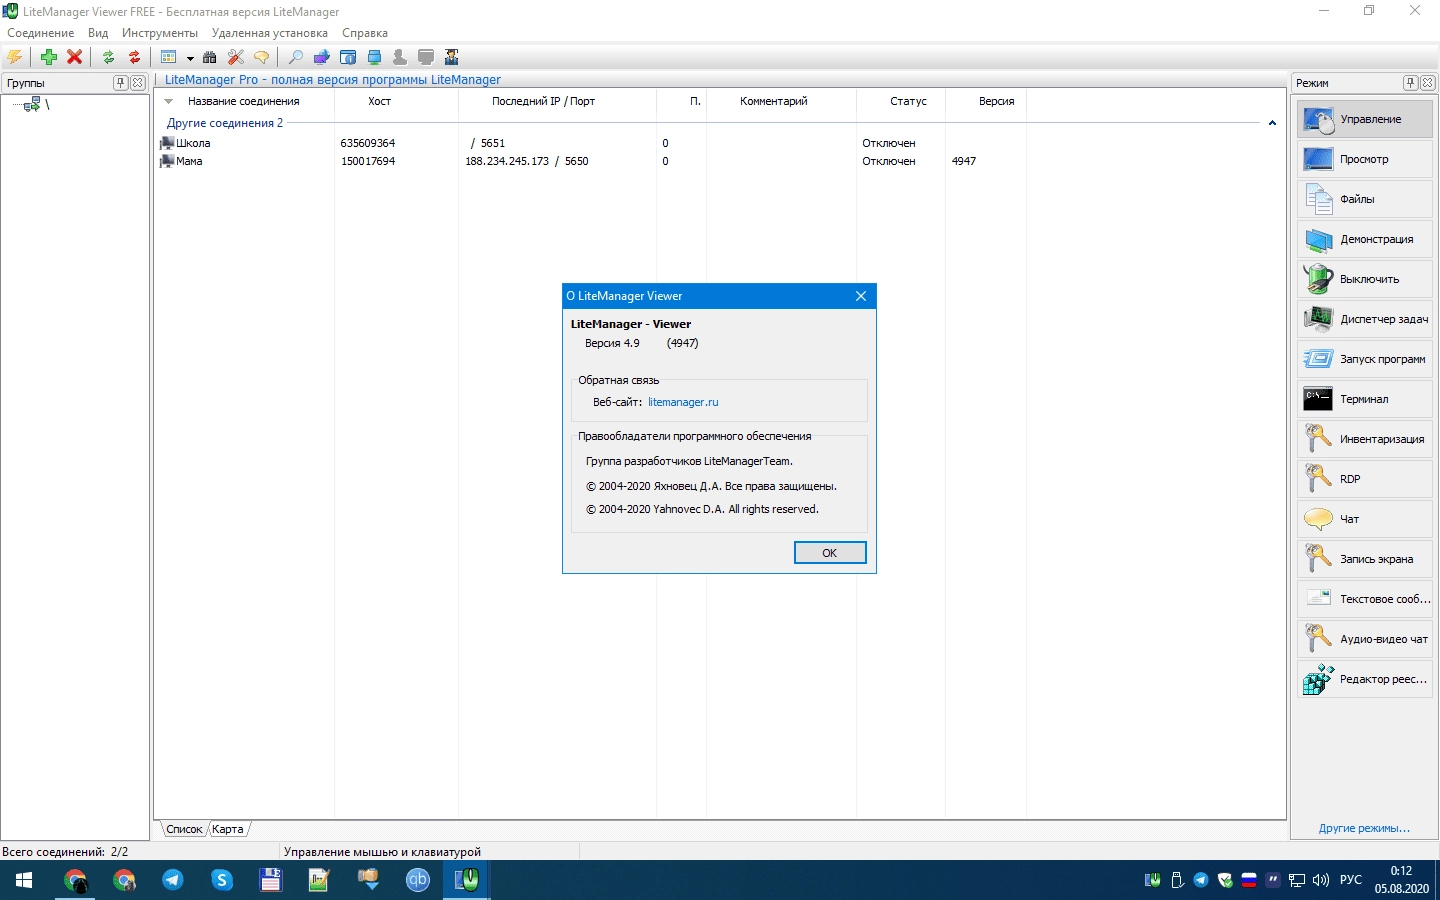Select Запись экрана mode

(x=1365, y=559)
